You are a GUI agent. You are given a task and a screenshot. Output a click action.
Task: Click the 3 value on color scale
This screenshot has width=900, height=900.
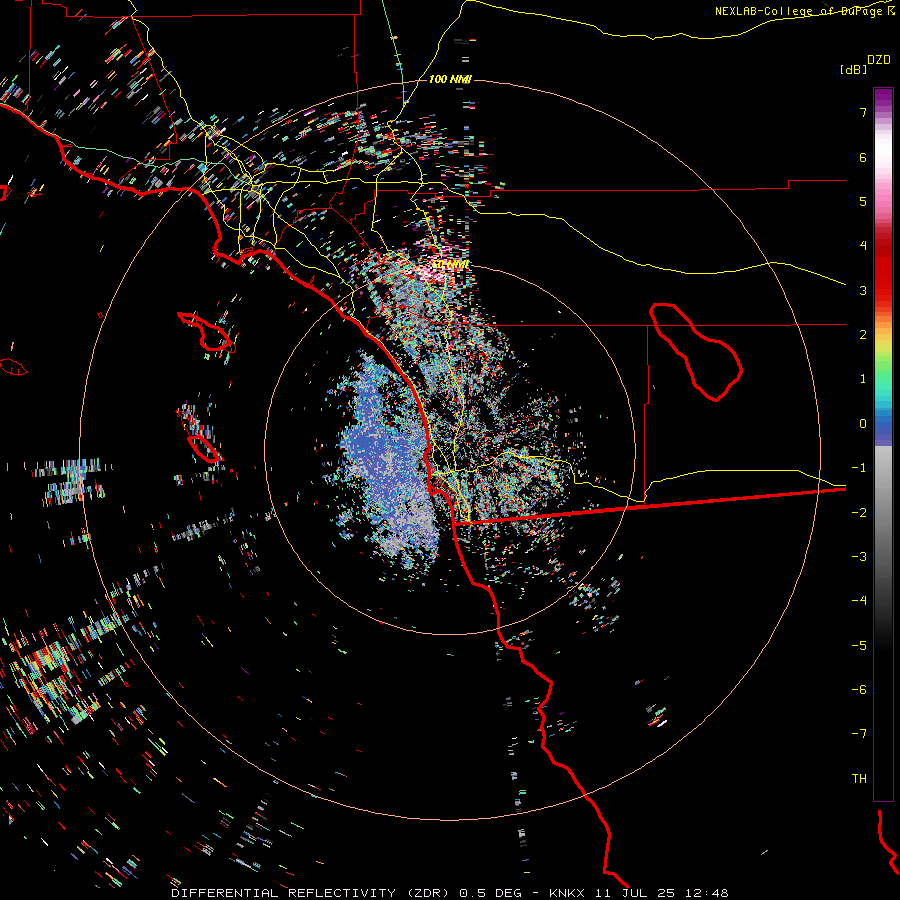pos(863,290)
